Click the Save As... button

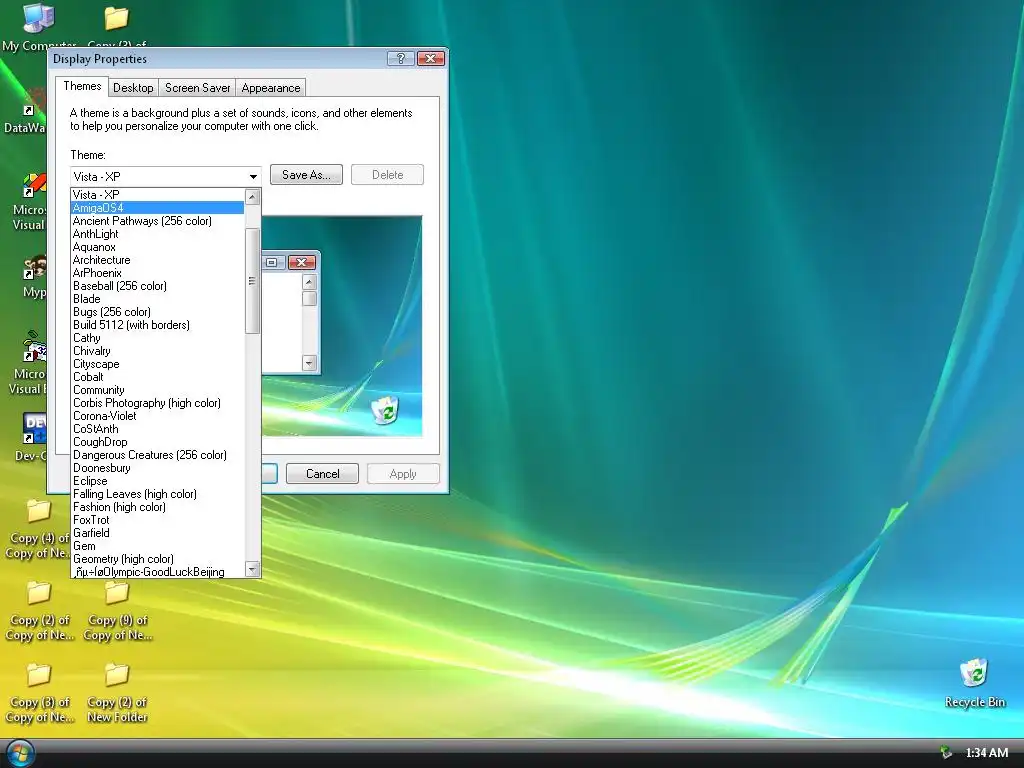click(x=306, y=175)
